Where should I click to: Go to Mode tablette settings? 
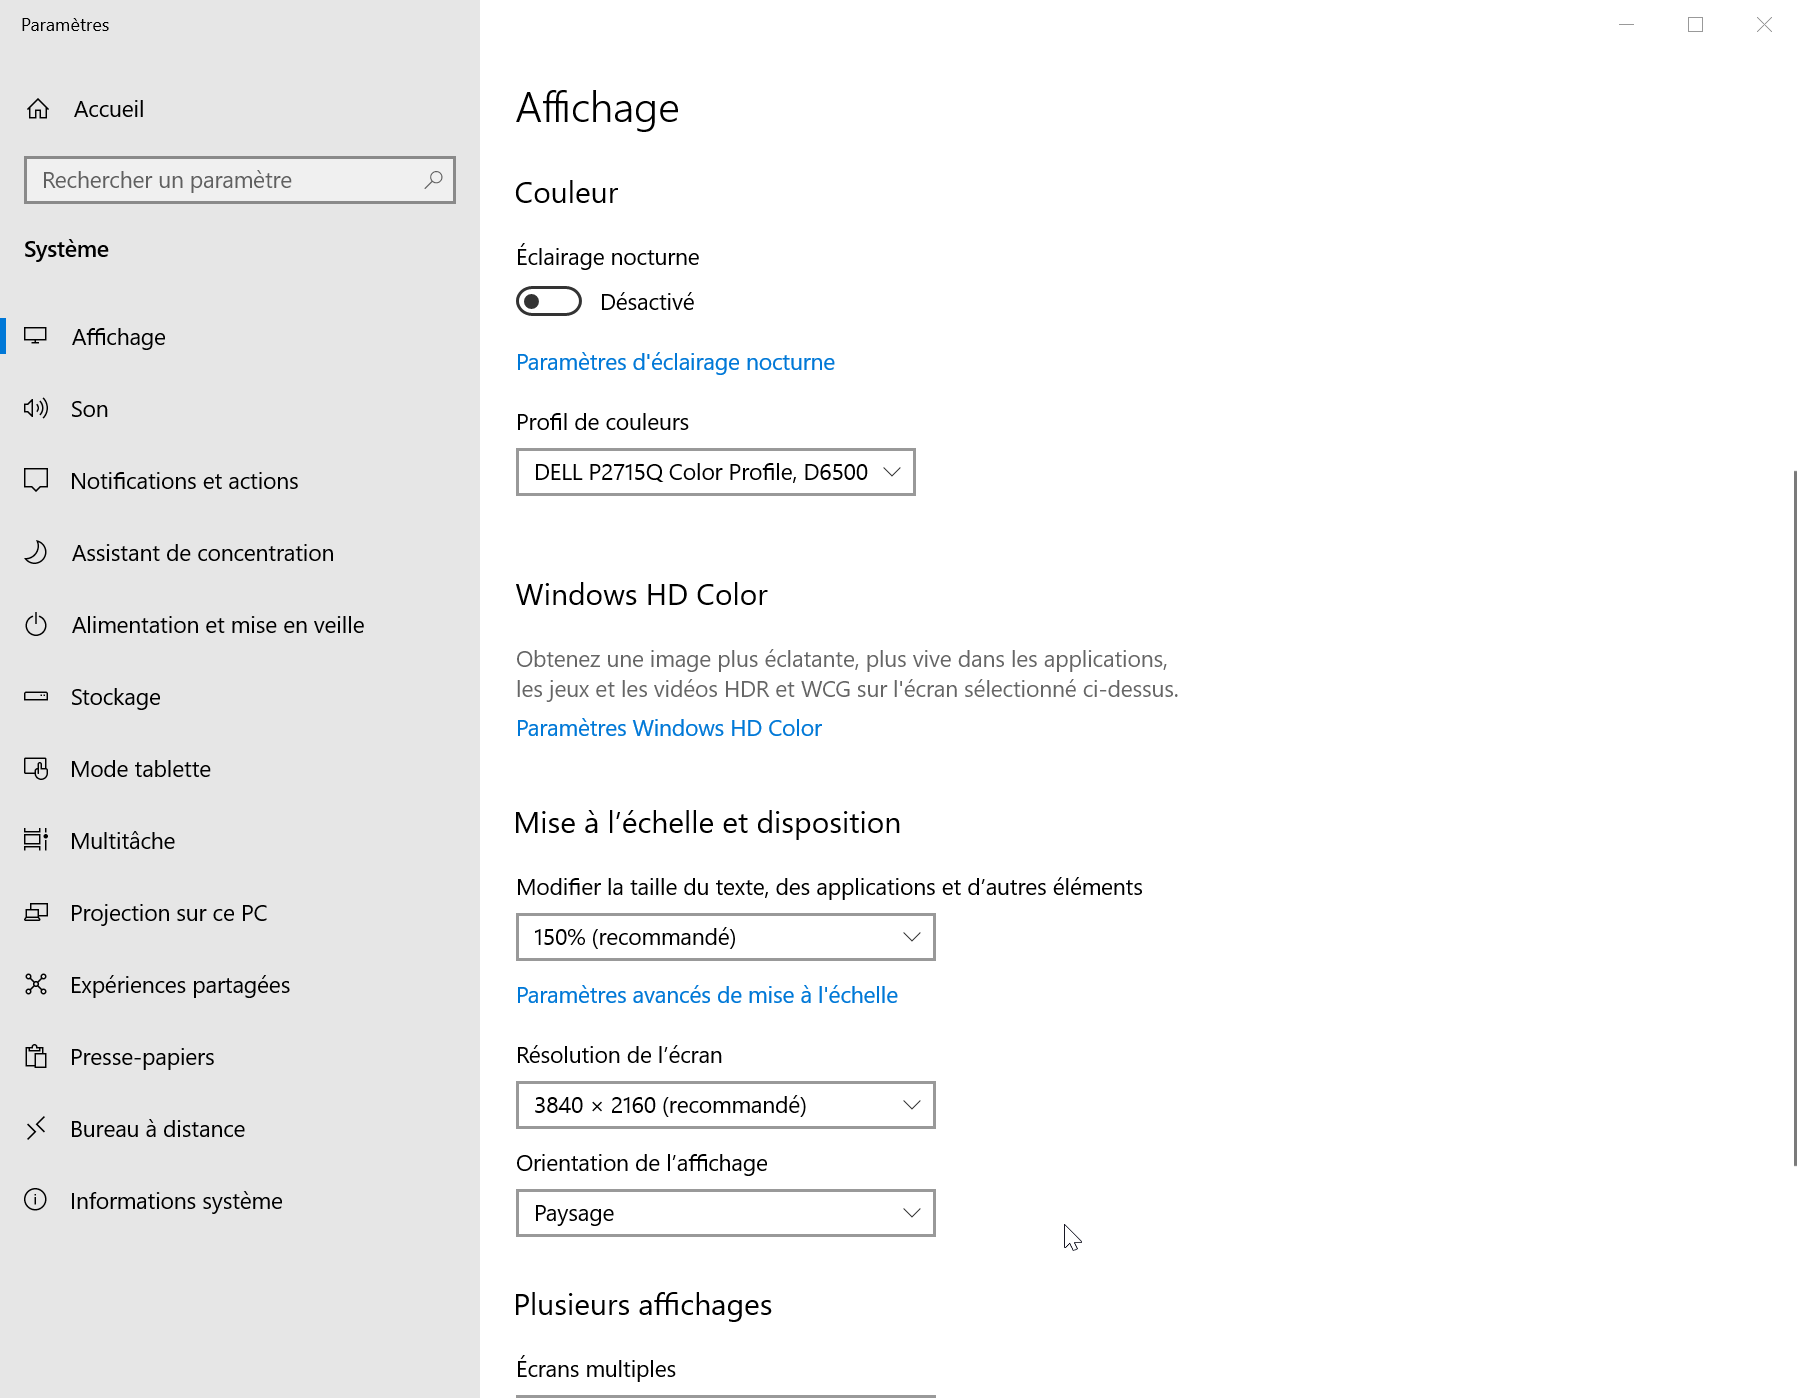pyautogui.click(x=140, y=769)
